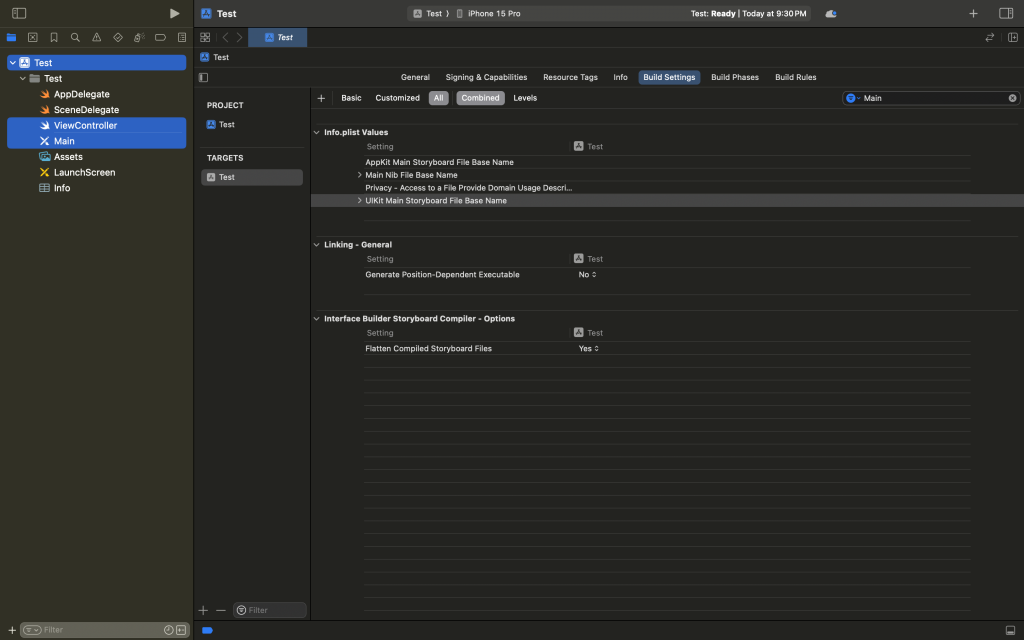Toggle the left navigator sidebar
This screenshot has width=1024, height=640.
[x=19, y=13]
